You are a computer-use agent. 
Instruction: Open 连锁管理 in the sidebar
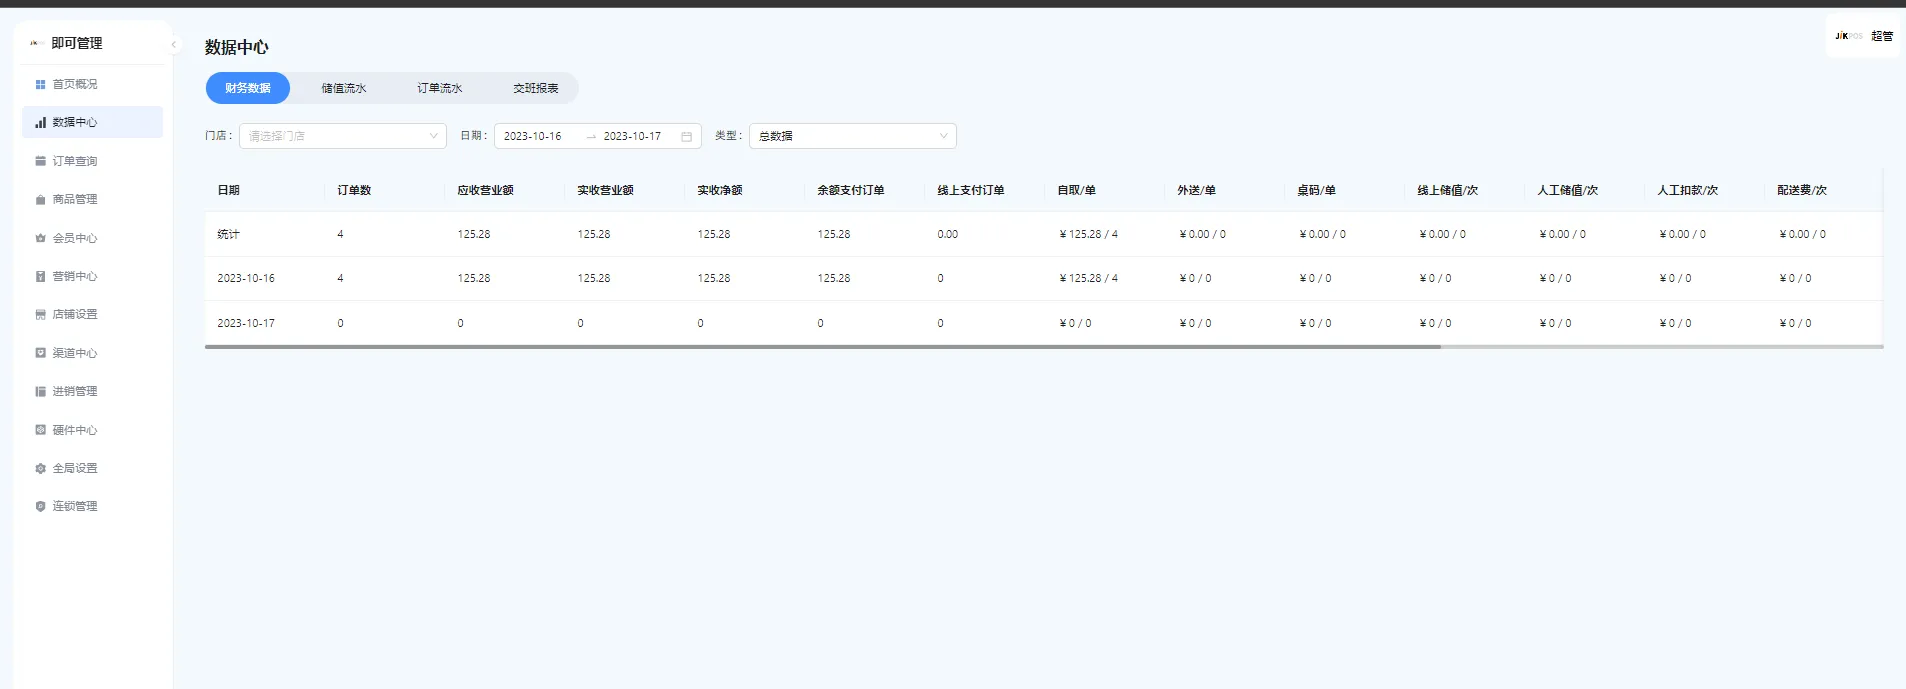tap(75, 506)
